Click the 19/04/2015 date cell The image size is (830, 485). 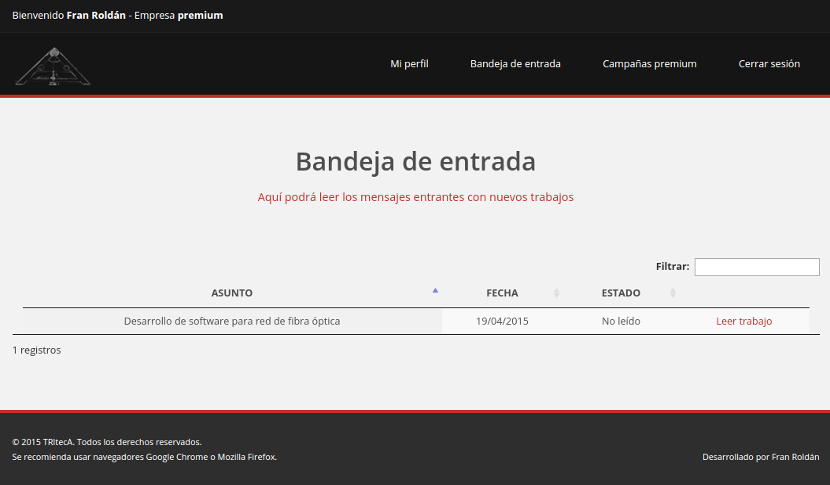[502, 321]
